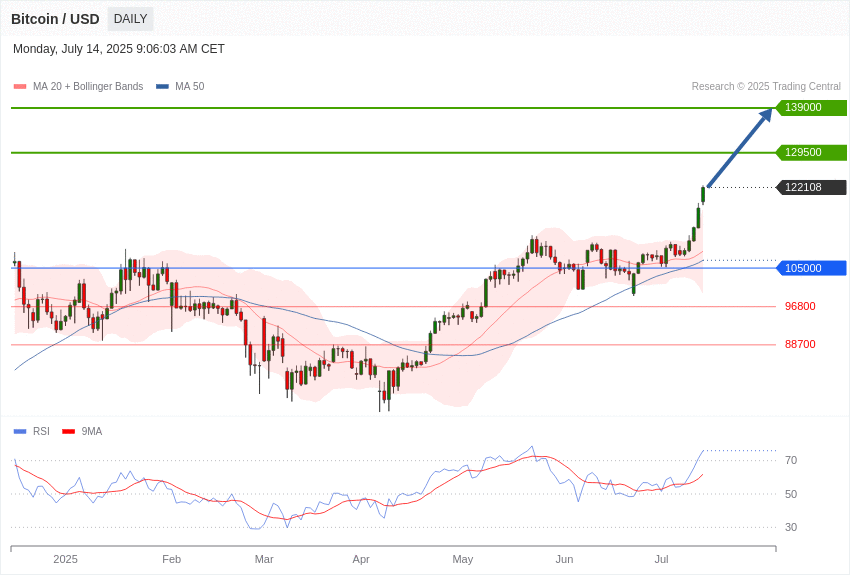This screenshot has width=850, height=576.
Task: Click the pink MA 20 Bollinger legend swatch
Action: [x=20, y=87]
